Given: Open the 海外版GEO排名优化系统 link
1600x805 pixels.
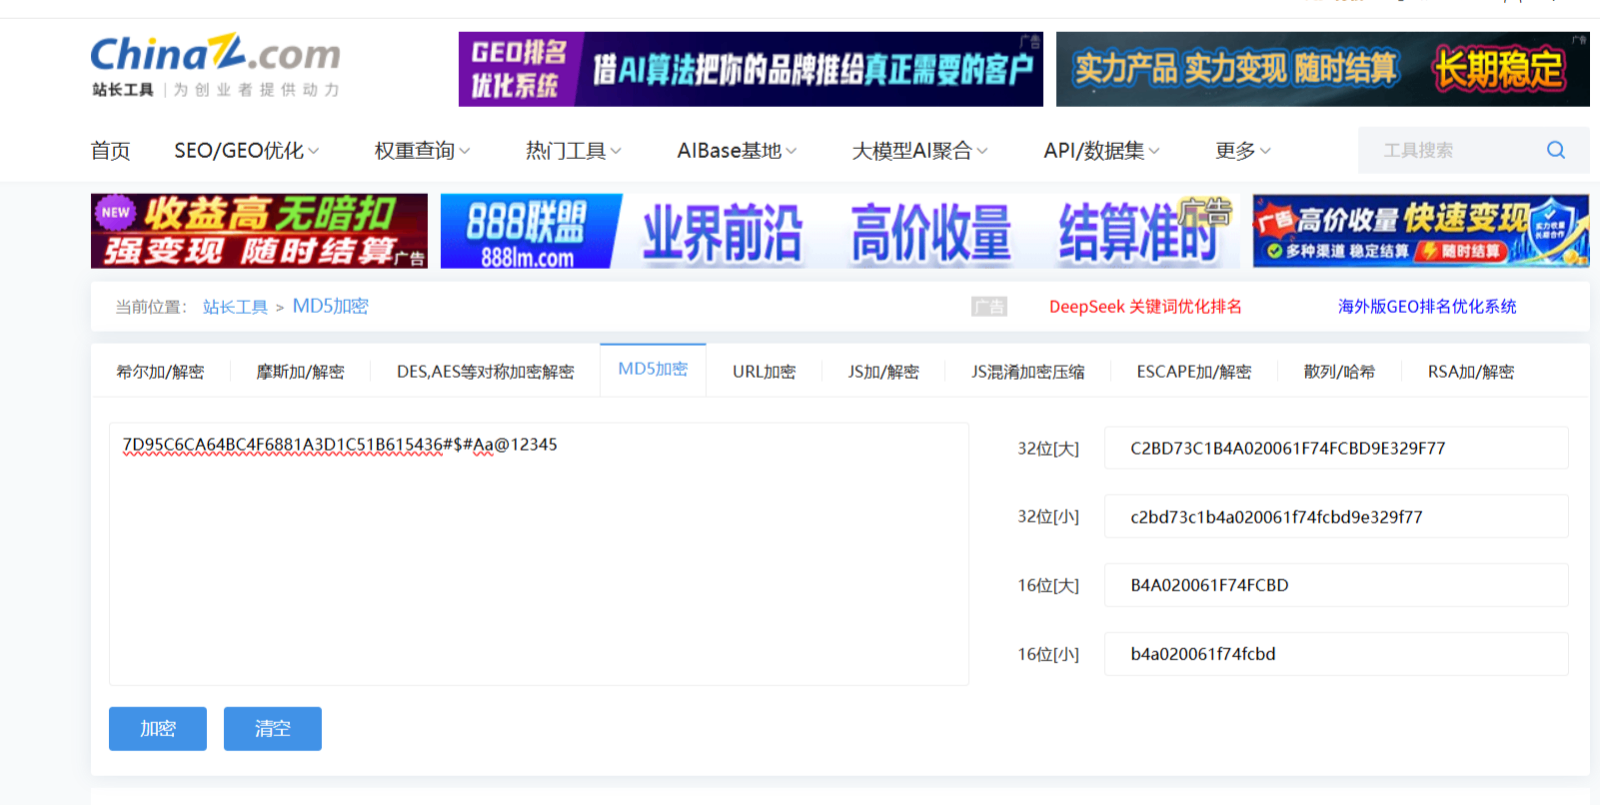Looking at the screenshot, I should point(1427,307).
